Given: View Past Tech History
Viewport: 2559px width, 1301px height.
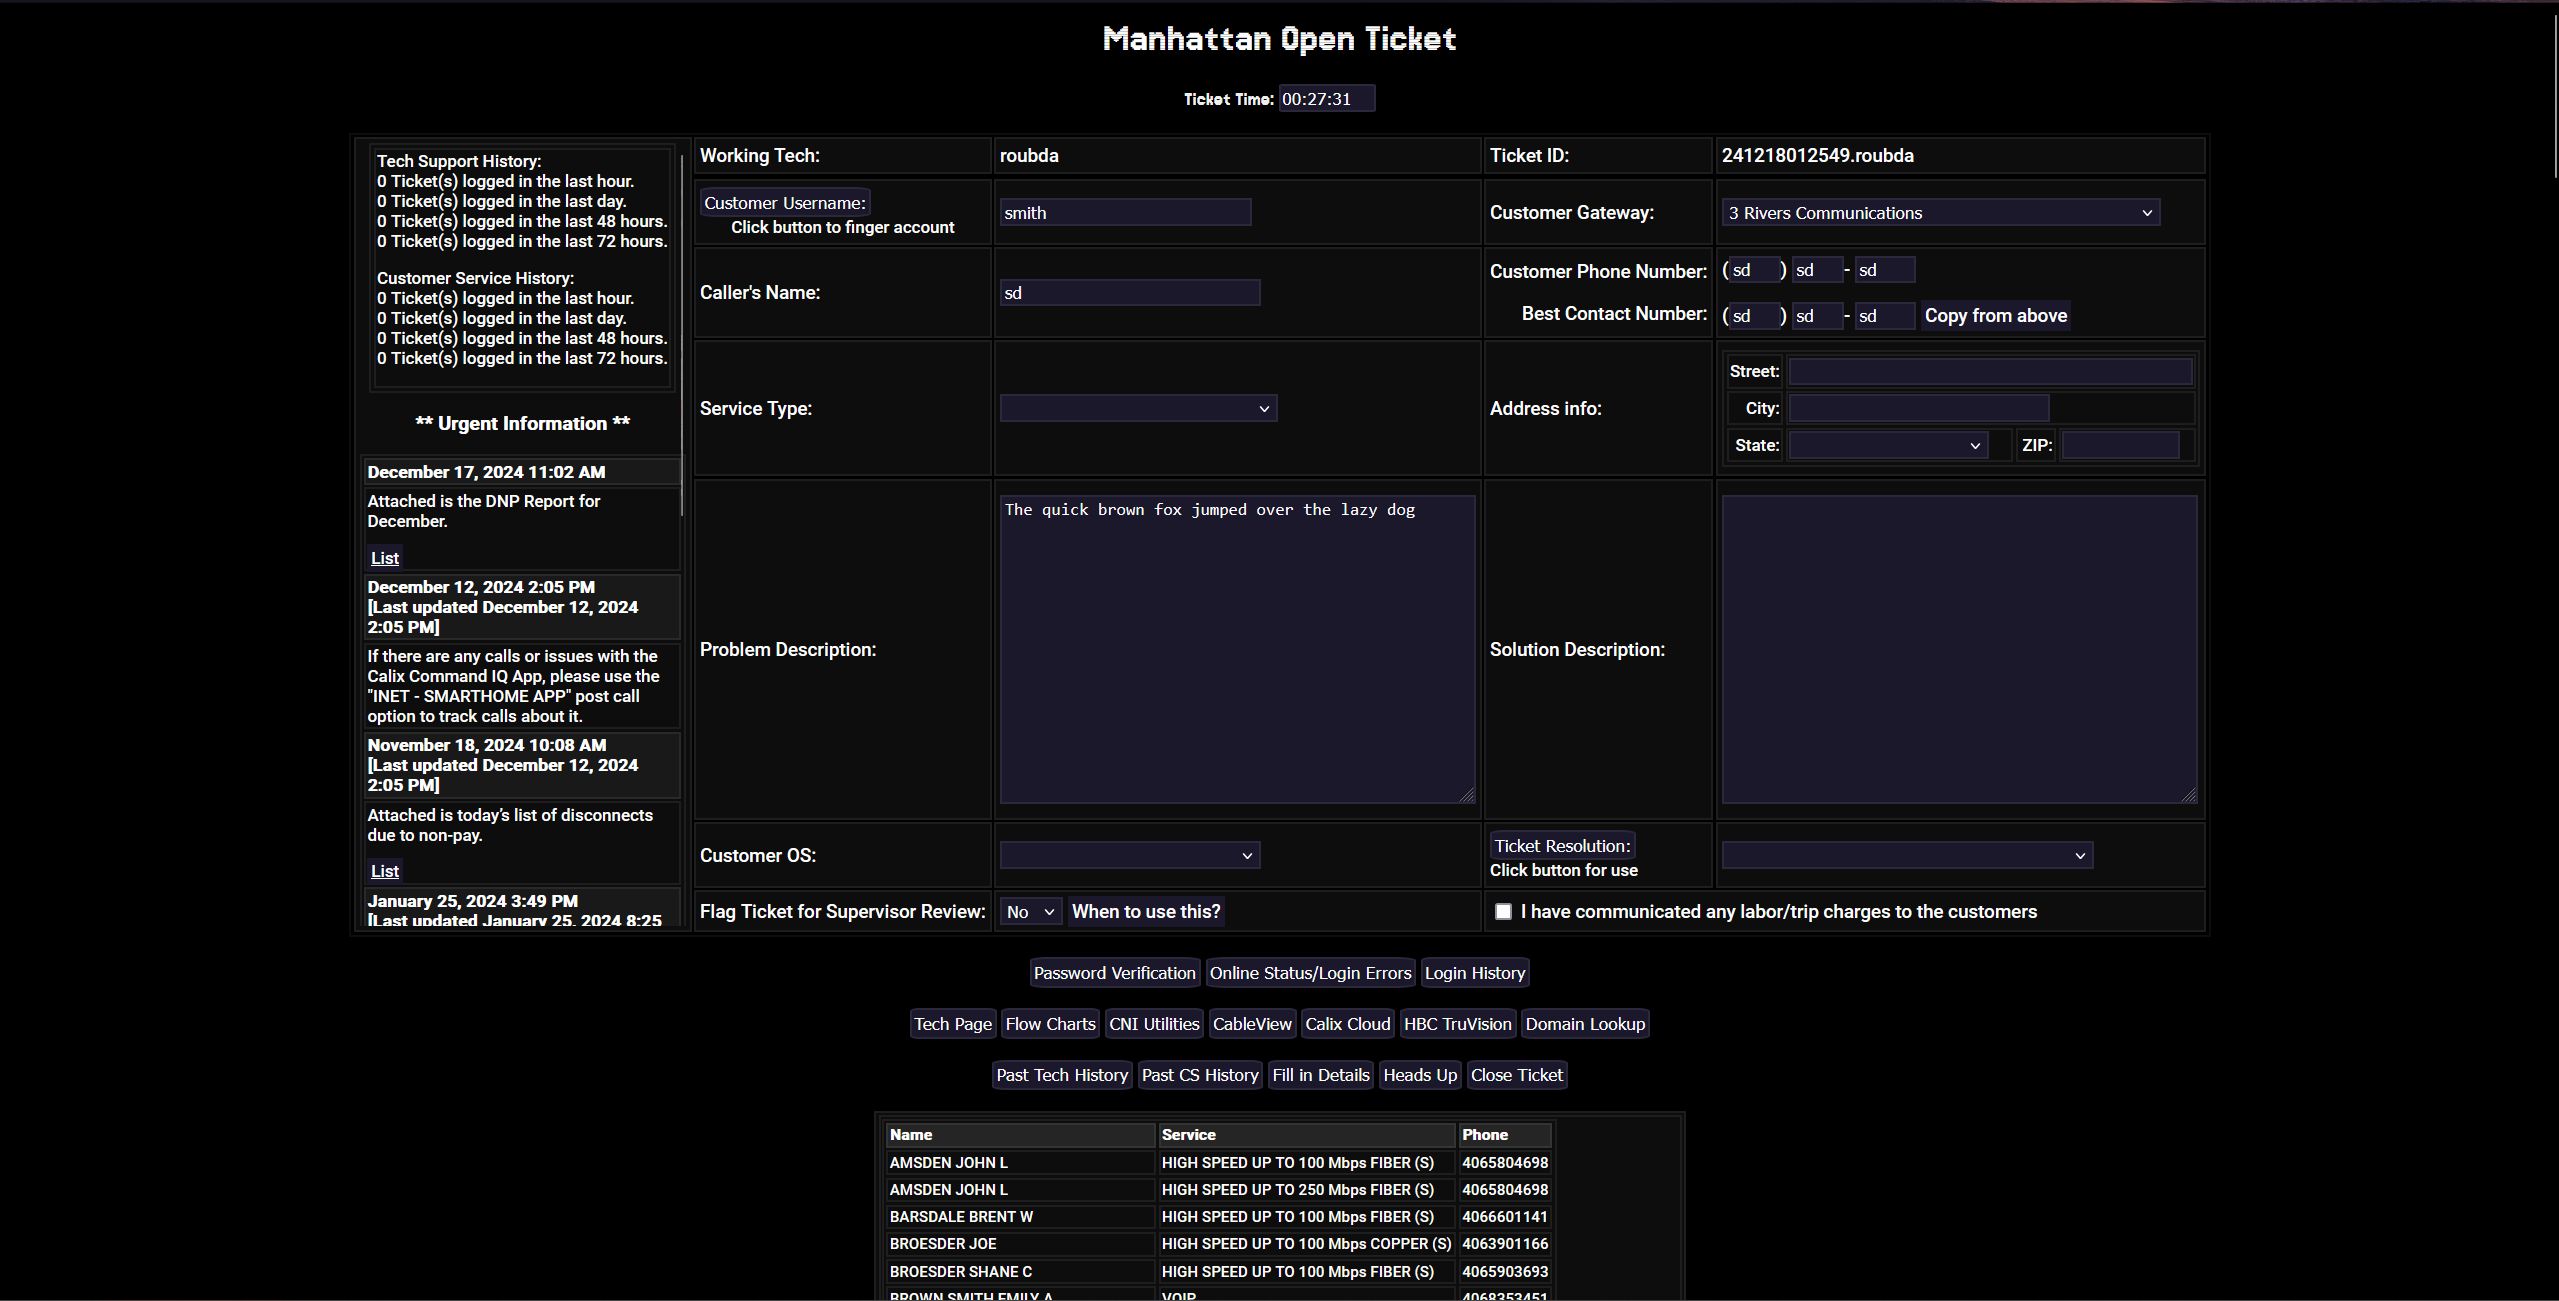Looking at the screenshot, I should 1062,1075.
